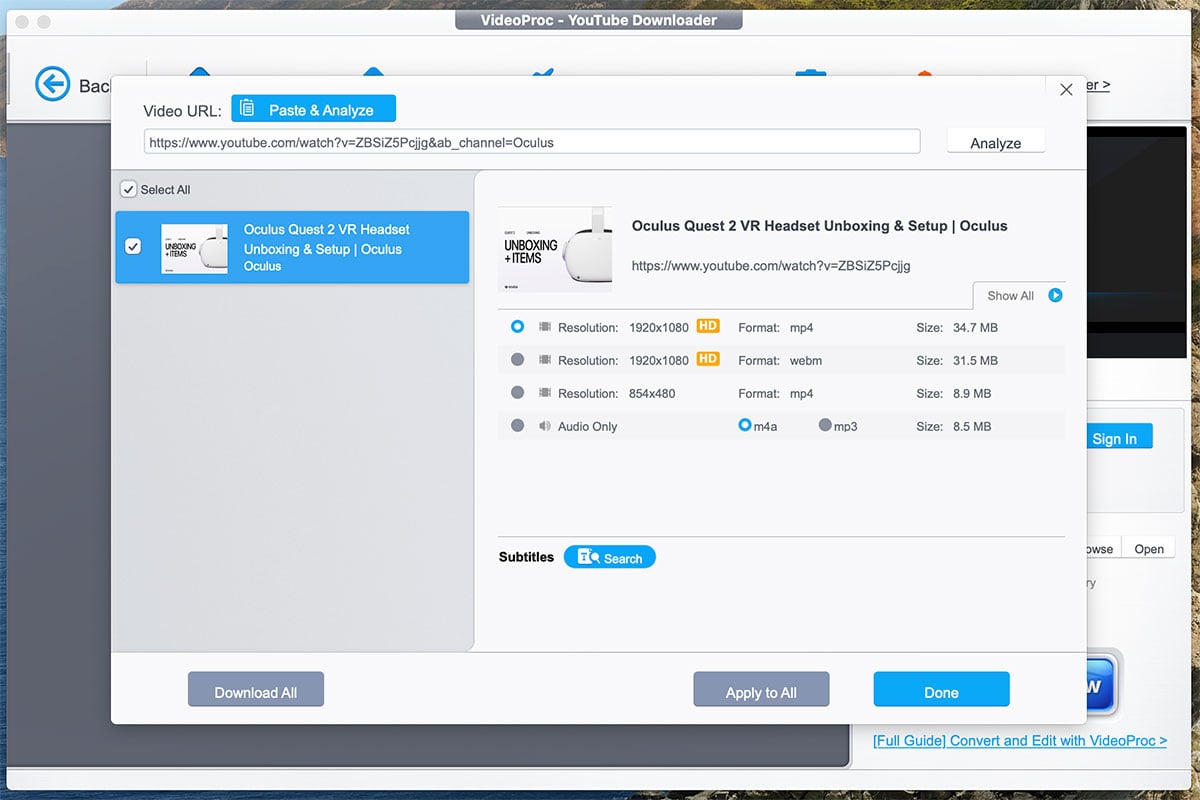Click the "Subtitles" label
The height and width of the screenshot is (800, 1200).
point(526,557)
